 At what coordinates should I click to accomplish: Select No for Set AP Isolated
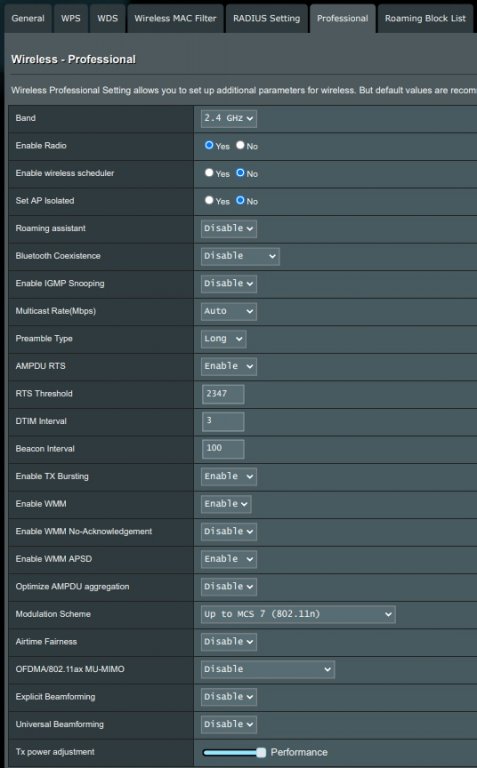(x=240, y=200)
